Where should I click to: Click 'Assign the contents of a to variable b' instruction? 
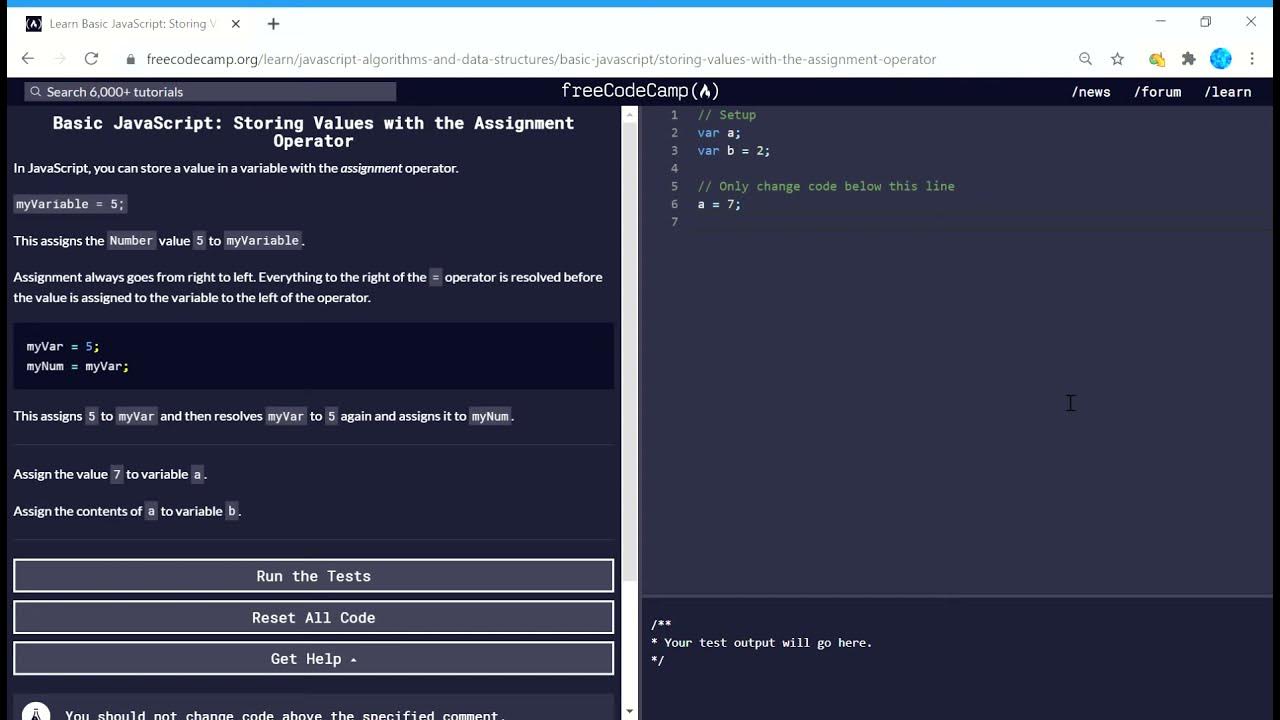[x=127, y=511]
